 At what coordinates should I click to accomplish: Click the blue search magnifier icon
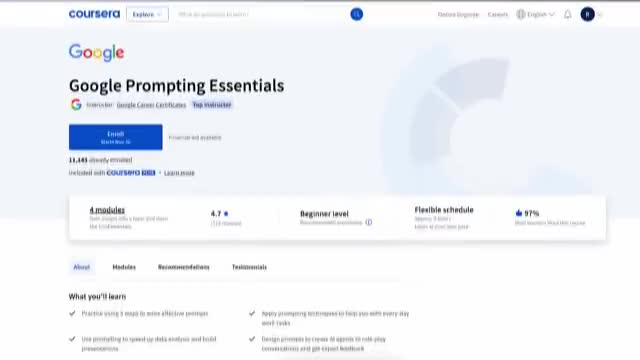click(x=356, y=14)
